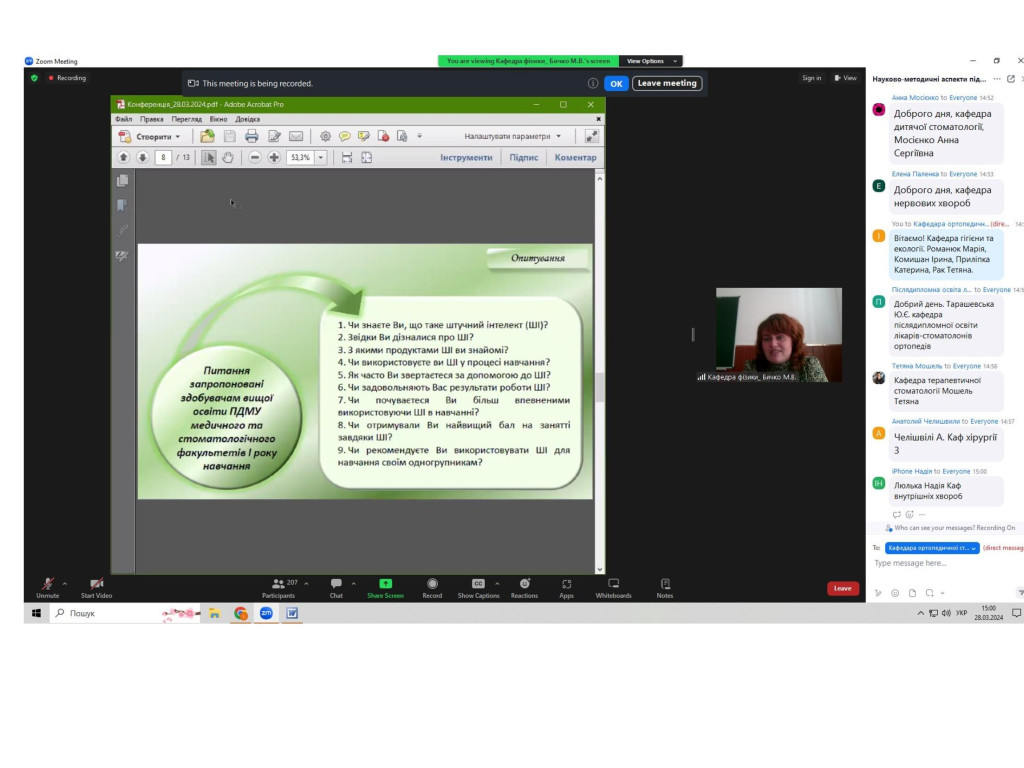Open the Коментар pane in Acrobat

pos(575,157)
